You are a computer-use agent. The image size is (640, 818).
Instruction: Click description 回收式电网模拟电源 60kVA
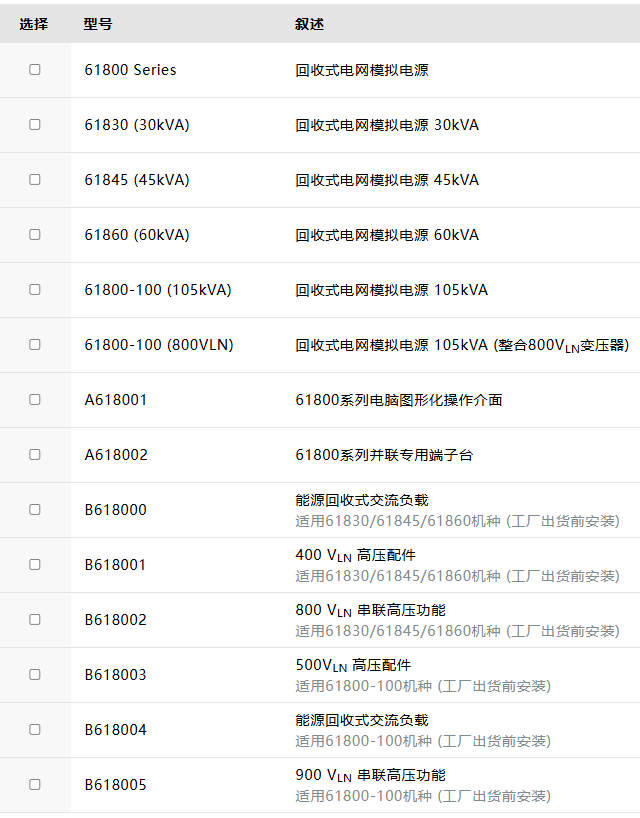(x=387, y=235)
